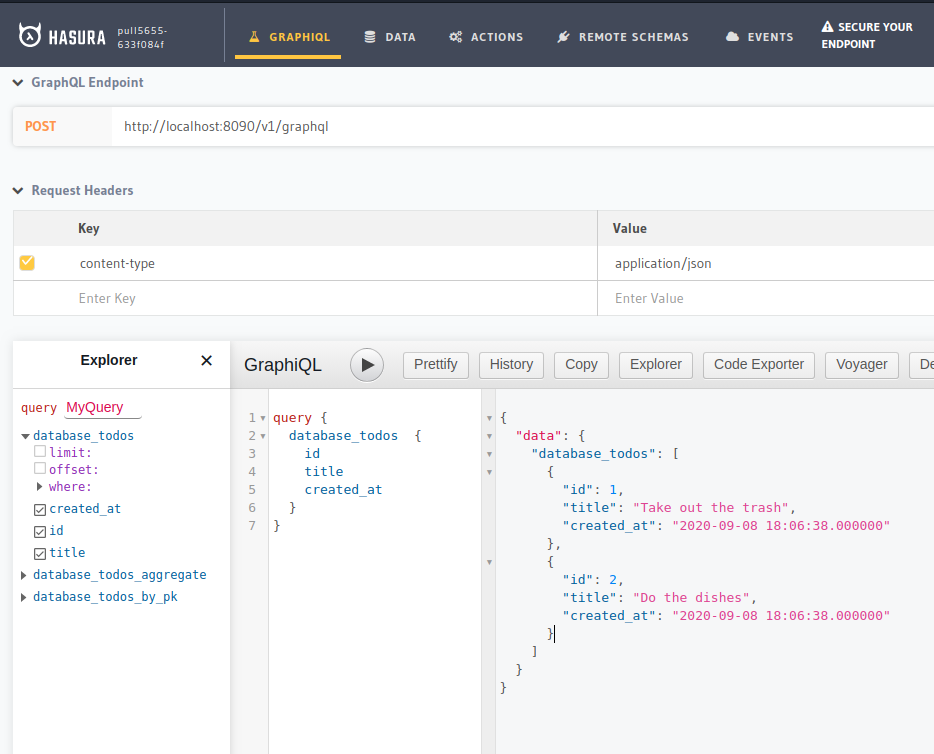Follow the Secure Your Endpoint link
Screen dimensions: 934x754
click(x=867, y=35)
